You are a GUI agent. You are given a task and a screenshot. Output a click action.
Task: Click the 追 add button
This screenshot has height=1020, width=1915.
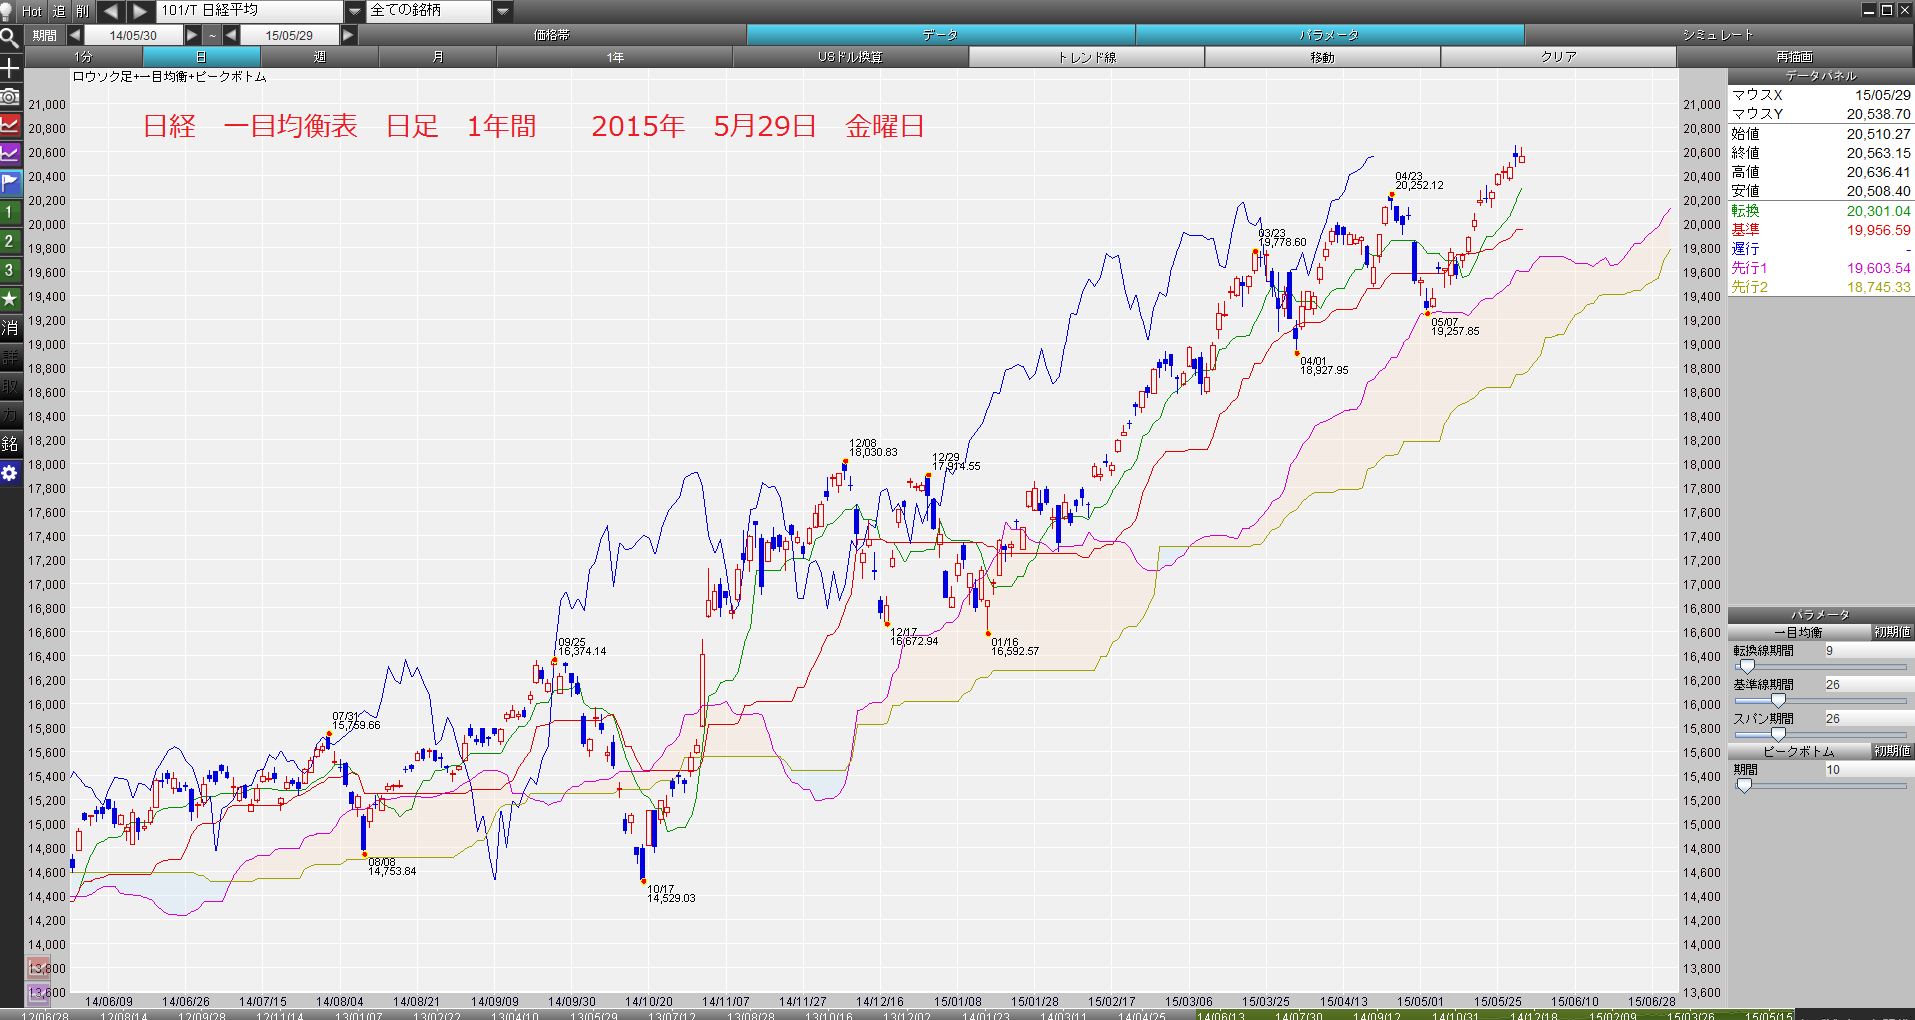click(x=59, y=11)
